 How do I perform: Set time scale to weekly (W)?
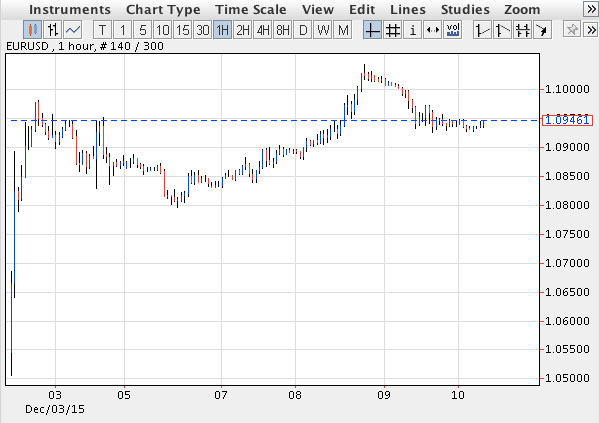point(323,30)
